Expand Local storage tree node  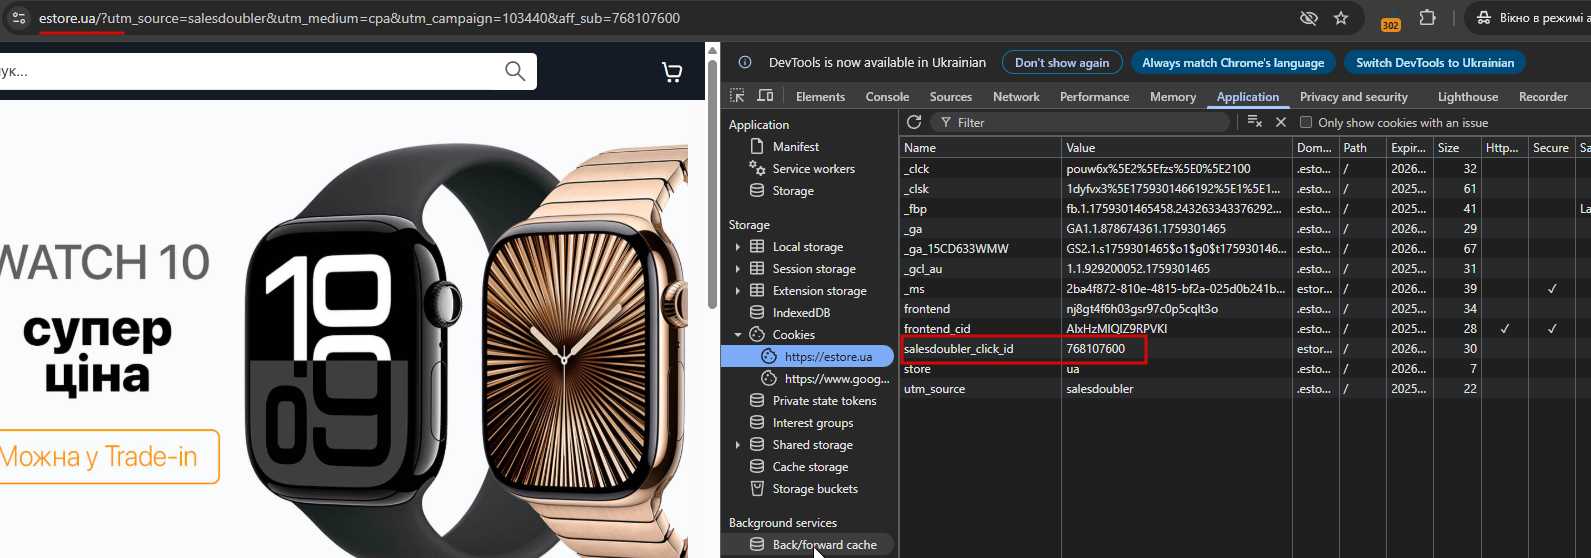pyautogui.click(x=738, y=247)
